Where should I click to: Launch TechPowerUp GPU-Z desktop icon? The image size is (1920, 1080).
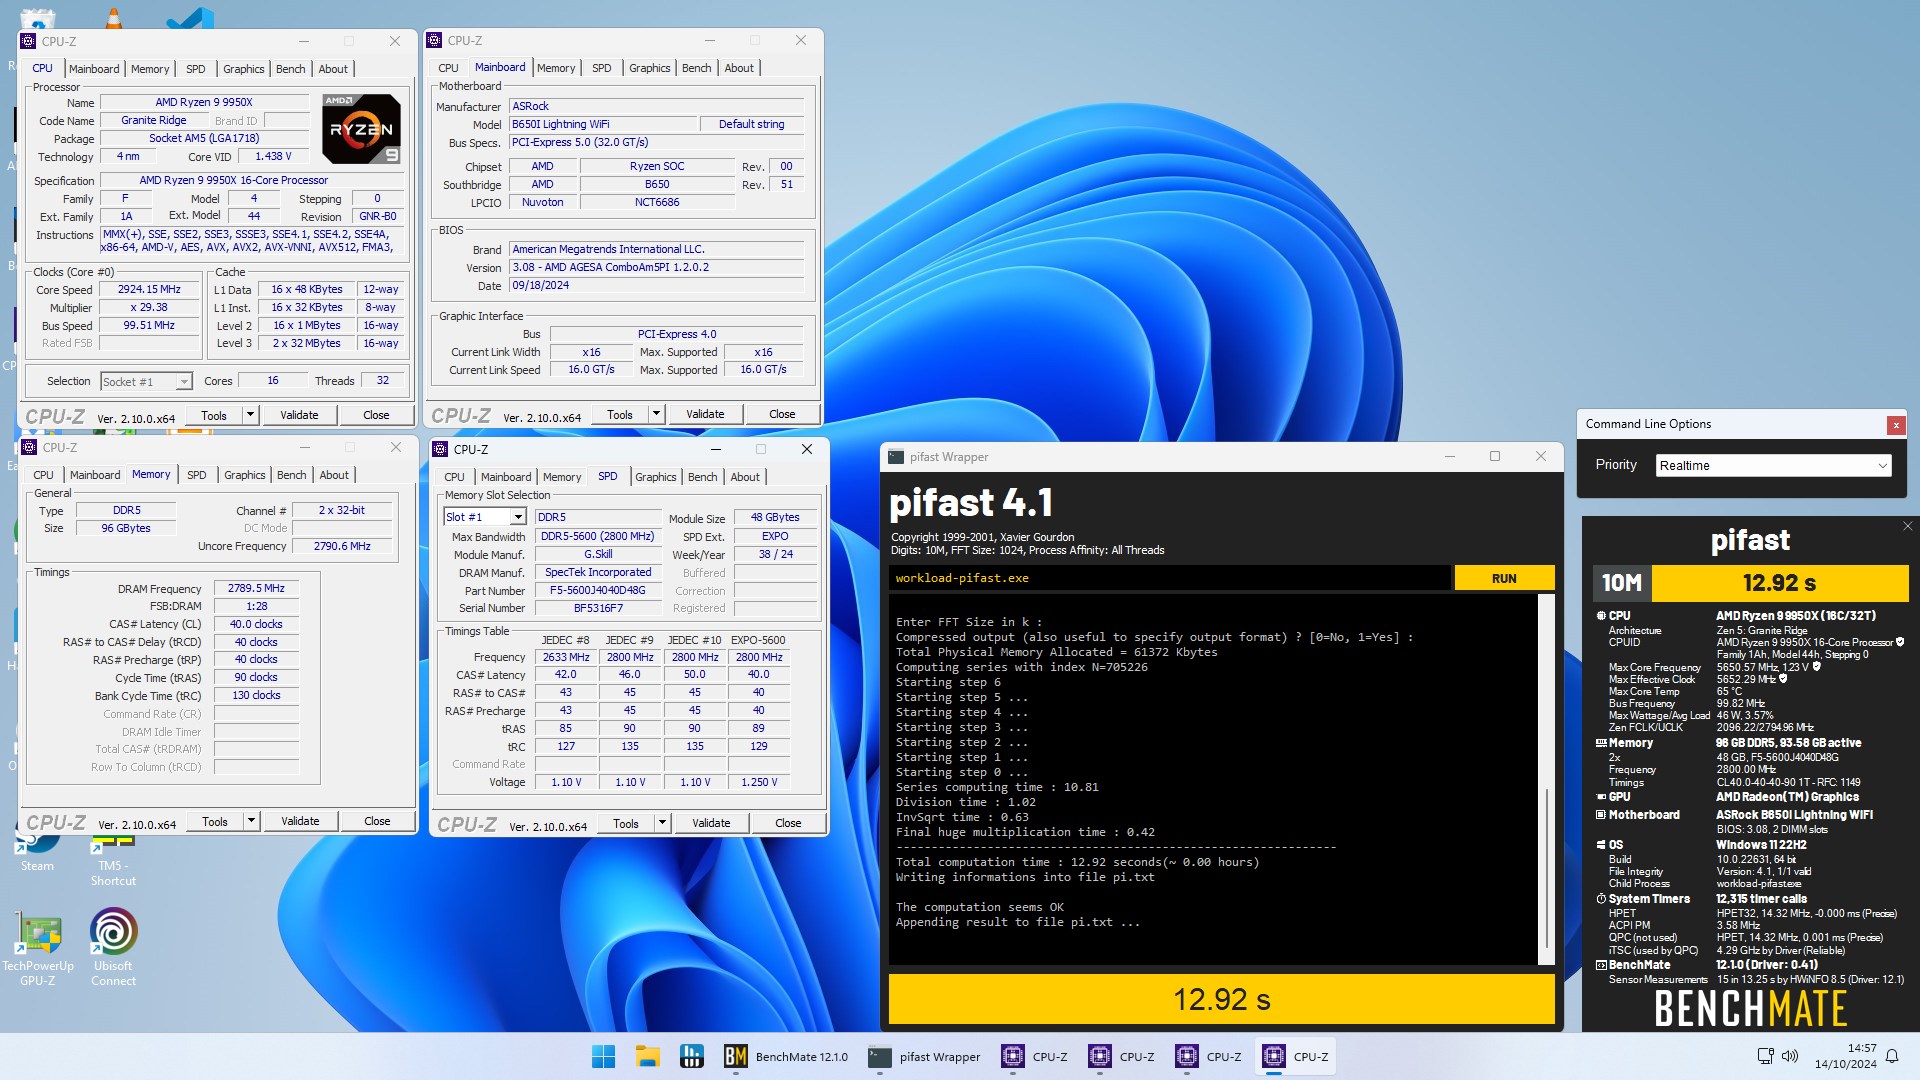coord(38,947)
